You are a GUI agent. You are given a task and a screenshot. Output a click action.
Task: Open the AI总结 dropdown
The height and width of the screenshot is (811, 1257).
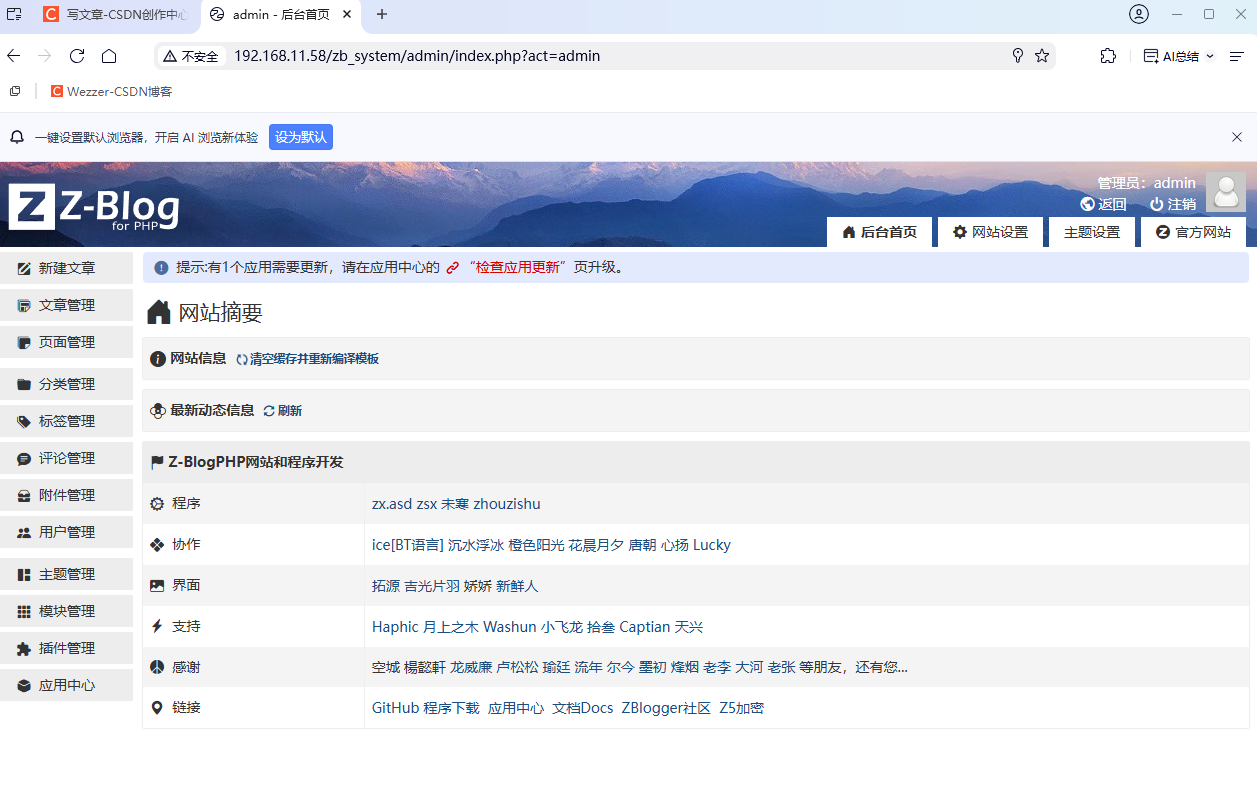point(1179,56)
